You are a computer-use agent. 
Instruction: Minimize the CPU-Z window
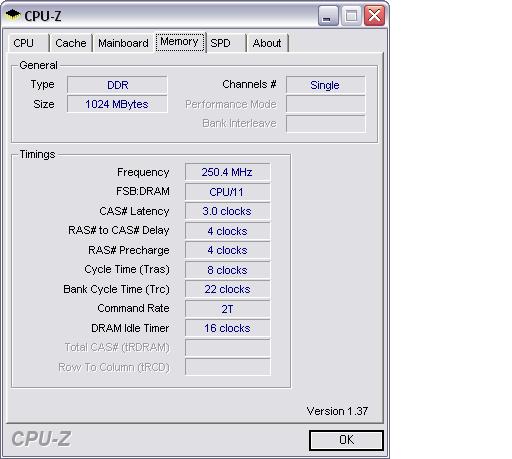(x=328, y=15)
